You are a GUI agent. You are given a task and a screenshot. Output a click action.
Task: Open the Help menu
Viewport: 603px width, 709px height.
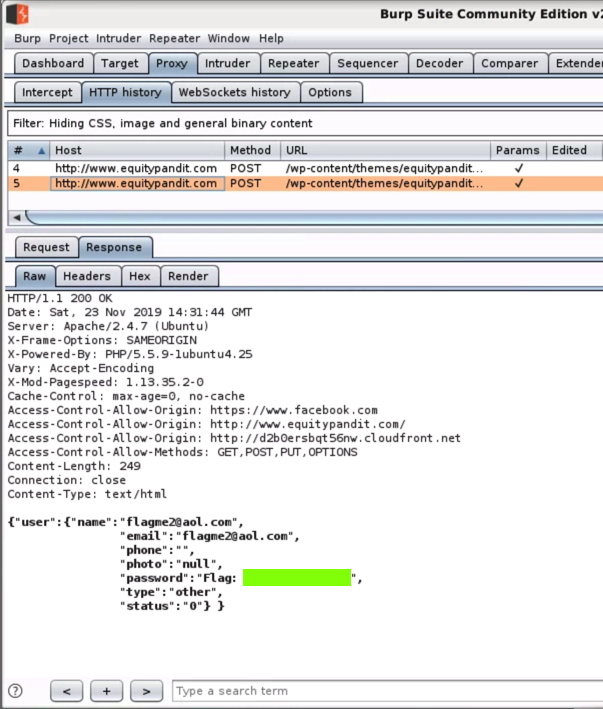tap(271, 38)
